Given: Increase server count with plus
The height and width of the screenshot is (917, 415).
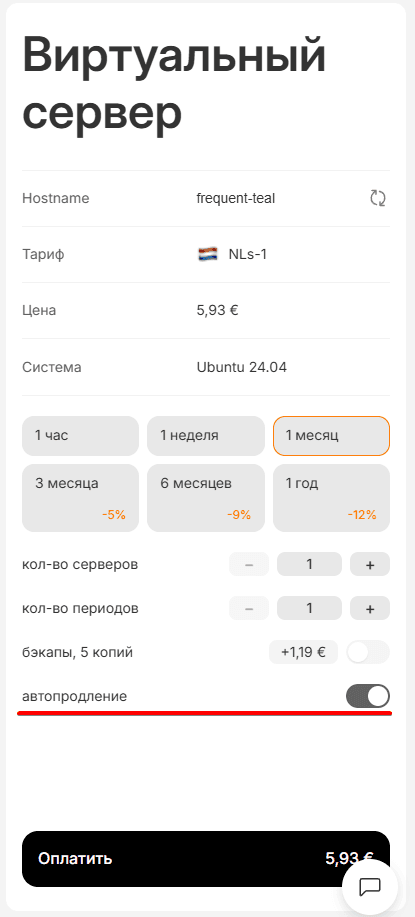Looking at the screenshot, I should click(x=370, y=564).
